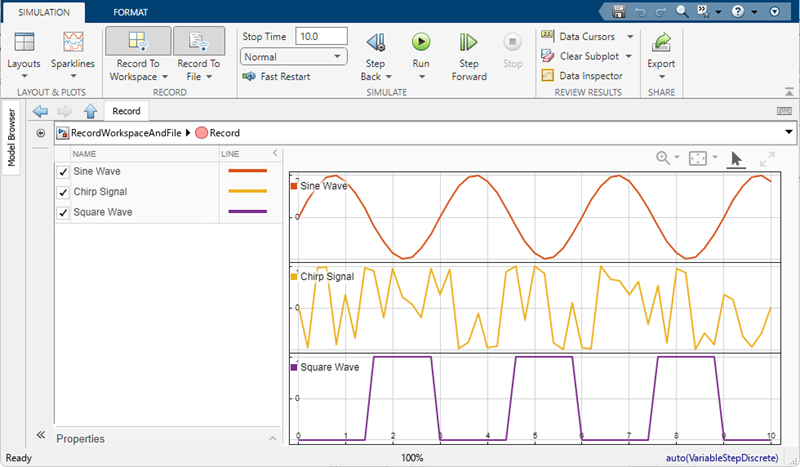
Task: Open the Model Browser side tab
Action: [11, 138]
